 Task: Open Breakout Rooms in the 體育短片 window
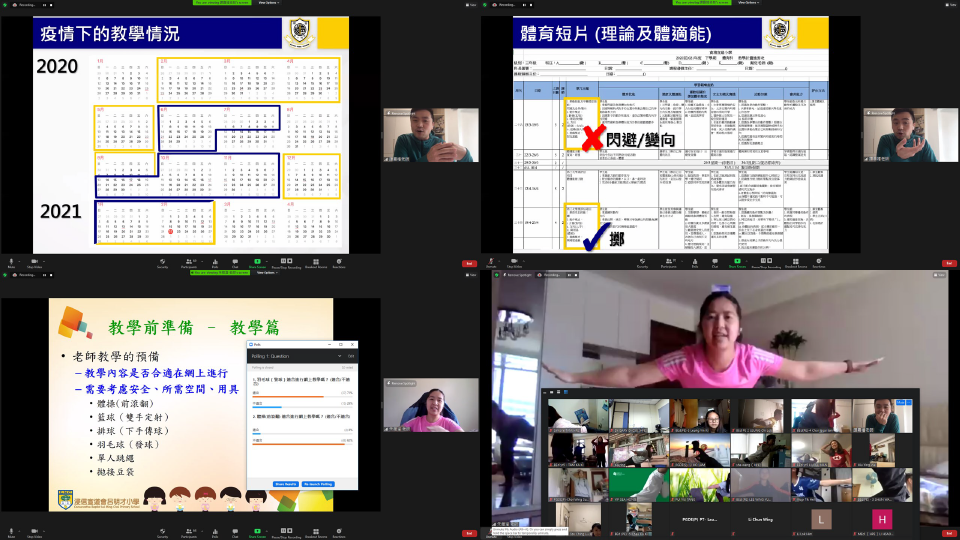click(x=796, y=263)
